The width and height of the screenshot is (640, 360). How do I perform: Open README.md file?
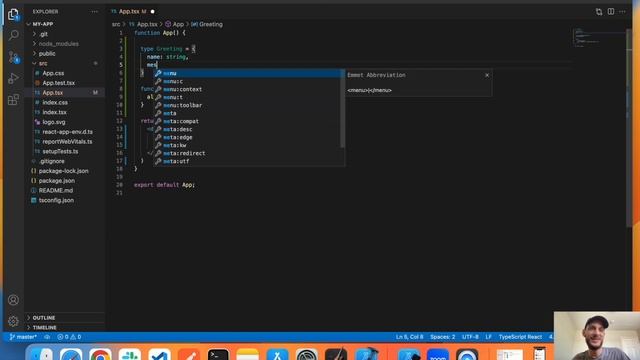(x=65, y=191)
